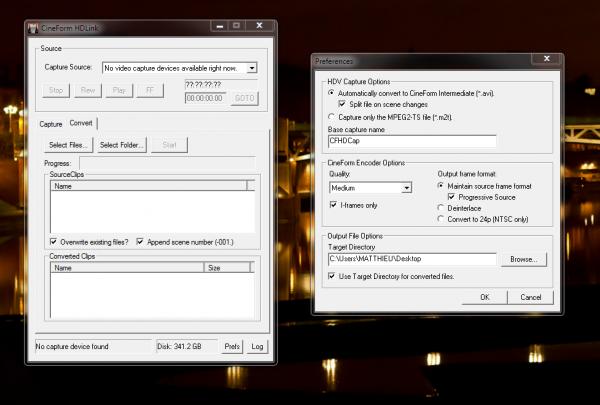Click the Target Directory path field

412,259
